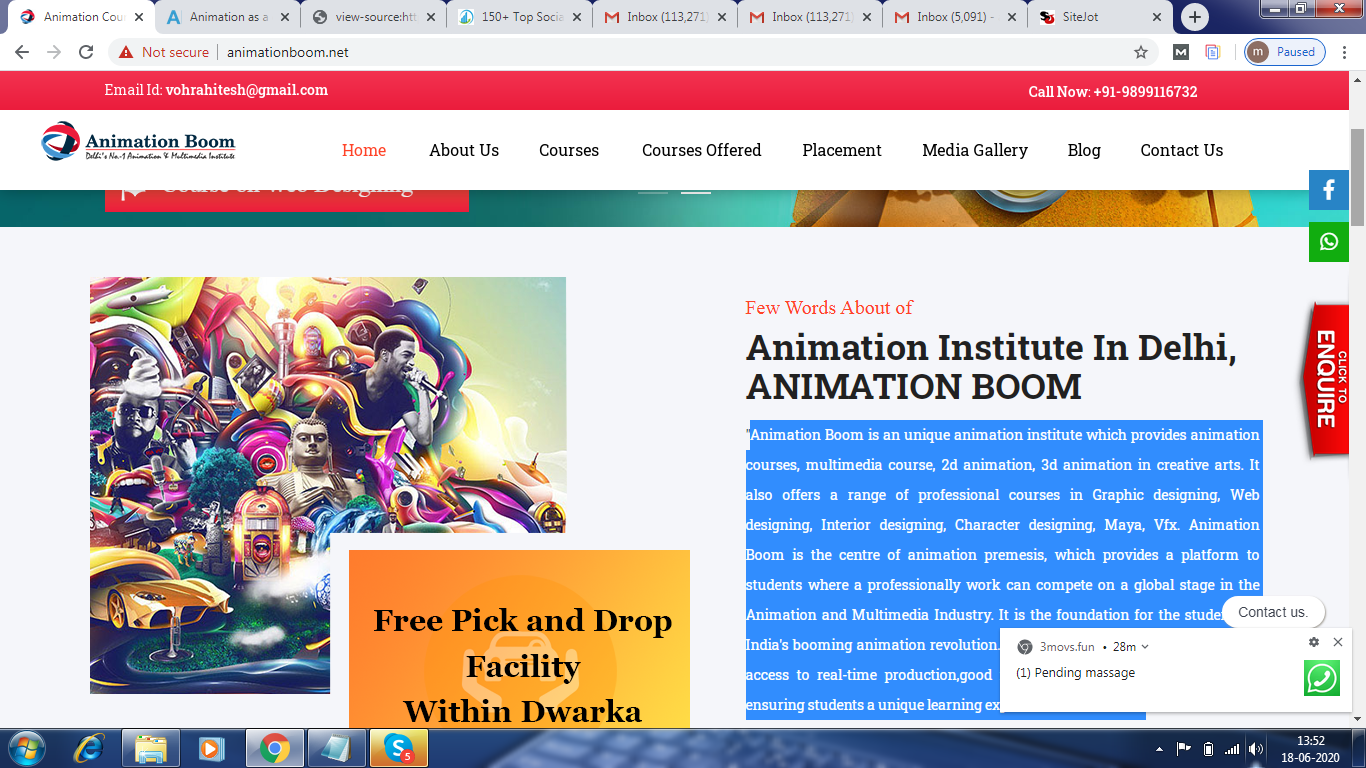
Task: Click the Paused profile button
Action: pos(1285,52)
